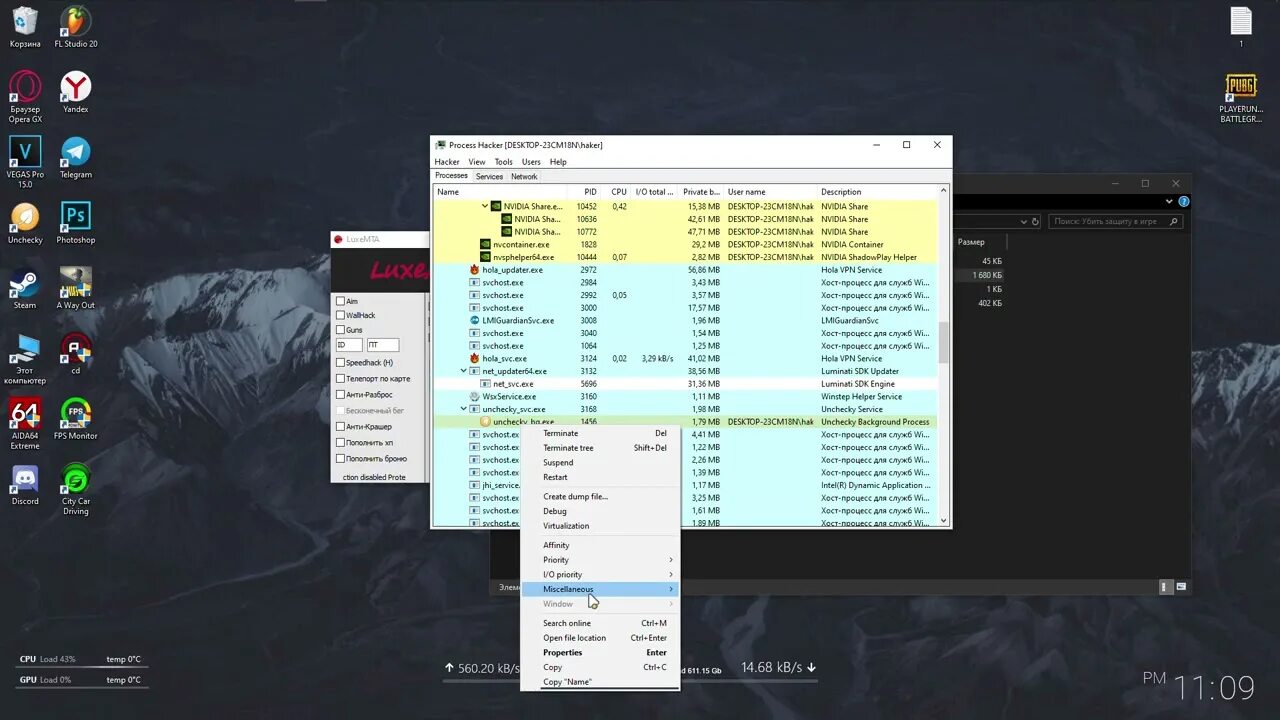1280x720 pixels.
Task: Click the Process Hacker vertical scrollbar thumb
Action: pos(944,341)
